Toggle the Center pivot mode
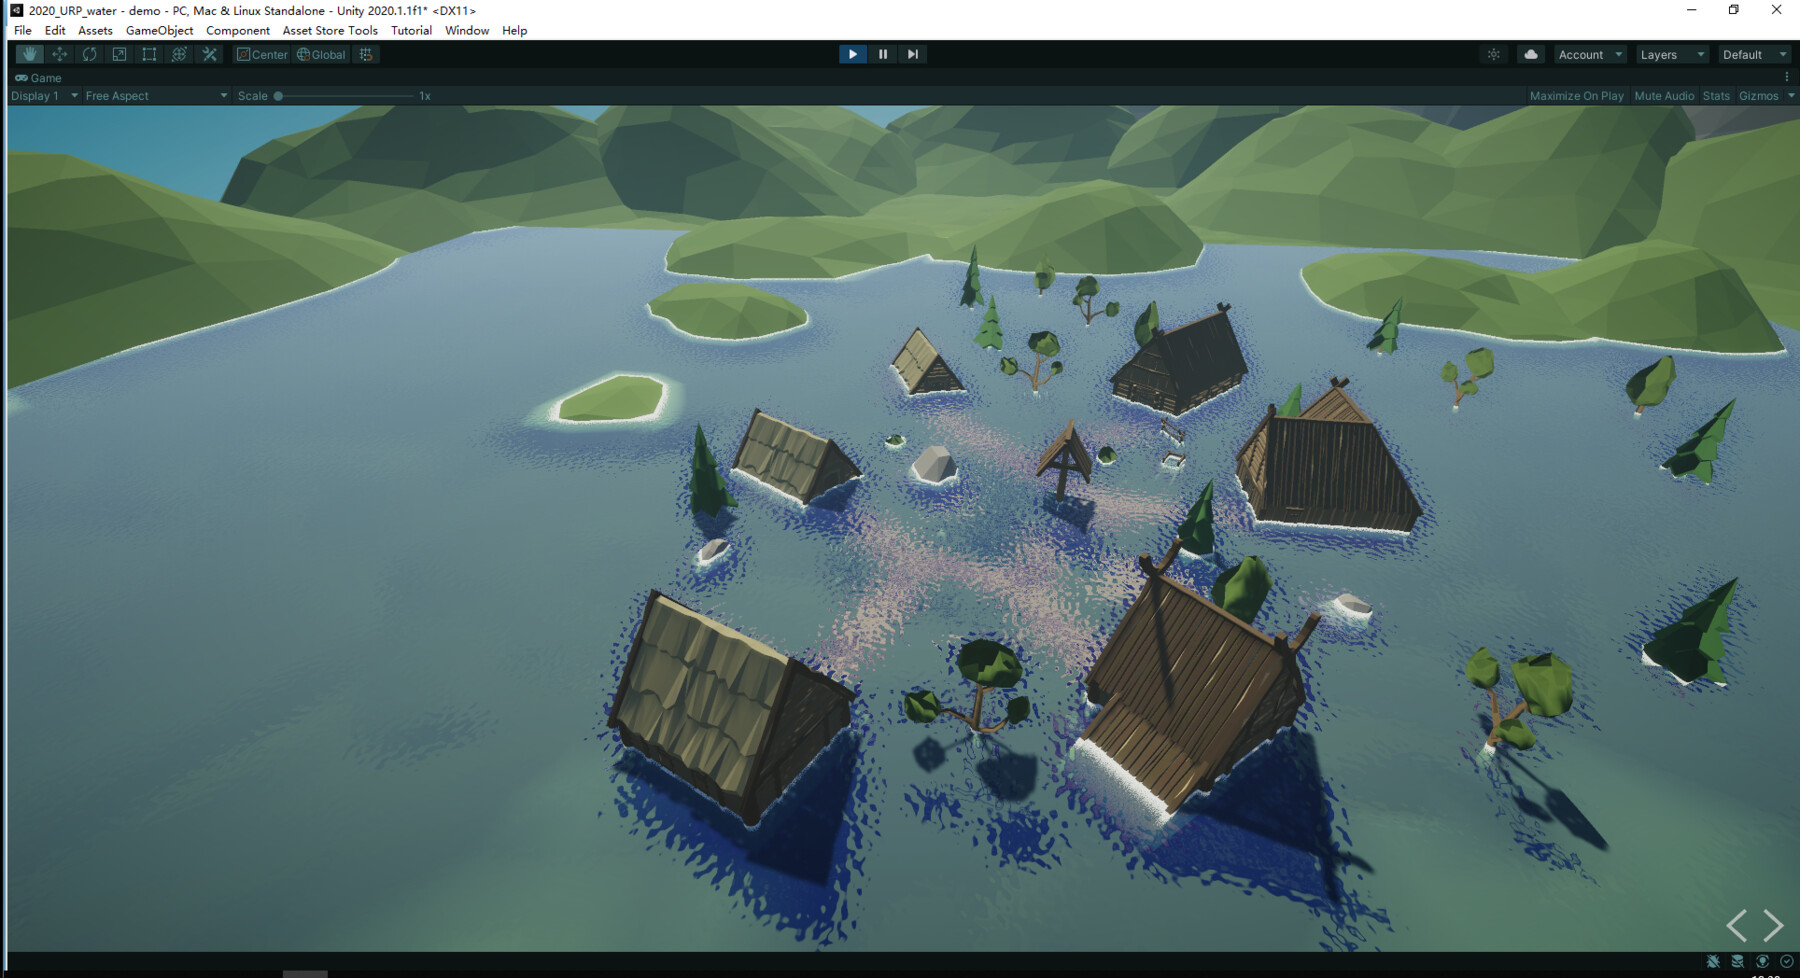1800x978 pixels. (262, 54)
